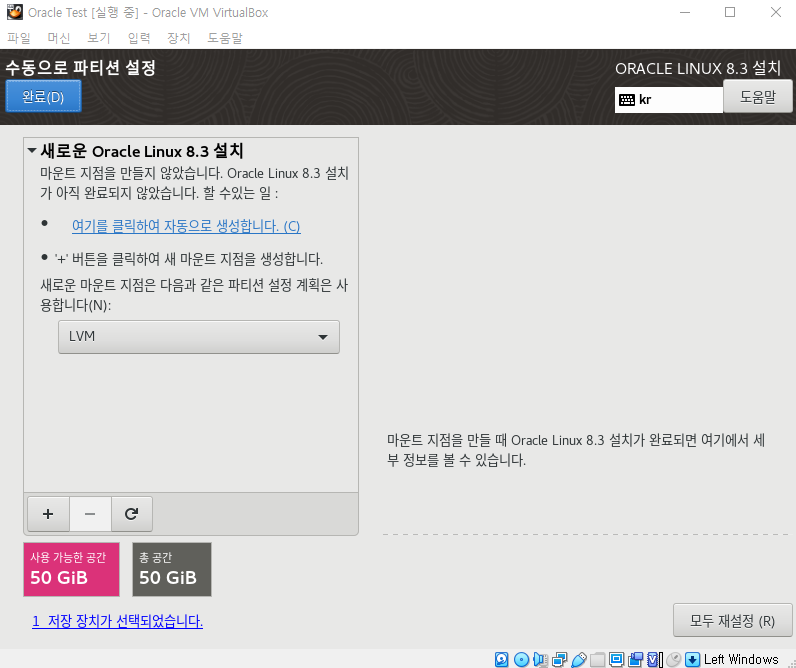Click the host key arrow icon
The image size is (796, 668).
692,659
